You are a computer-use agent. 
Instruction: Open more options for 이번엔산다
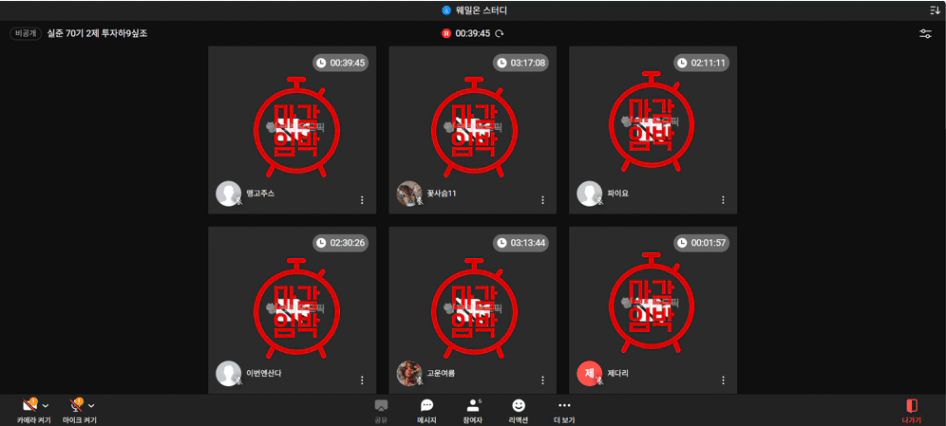(362, 380)
